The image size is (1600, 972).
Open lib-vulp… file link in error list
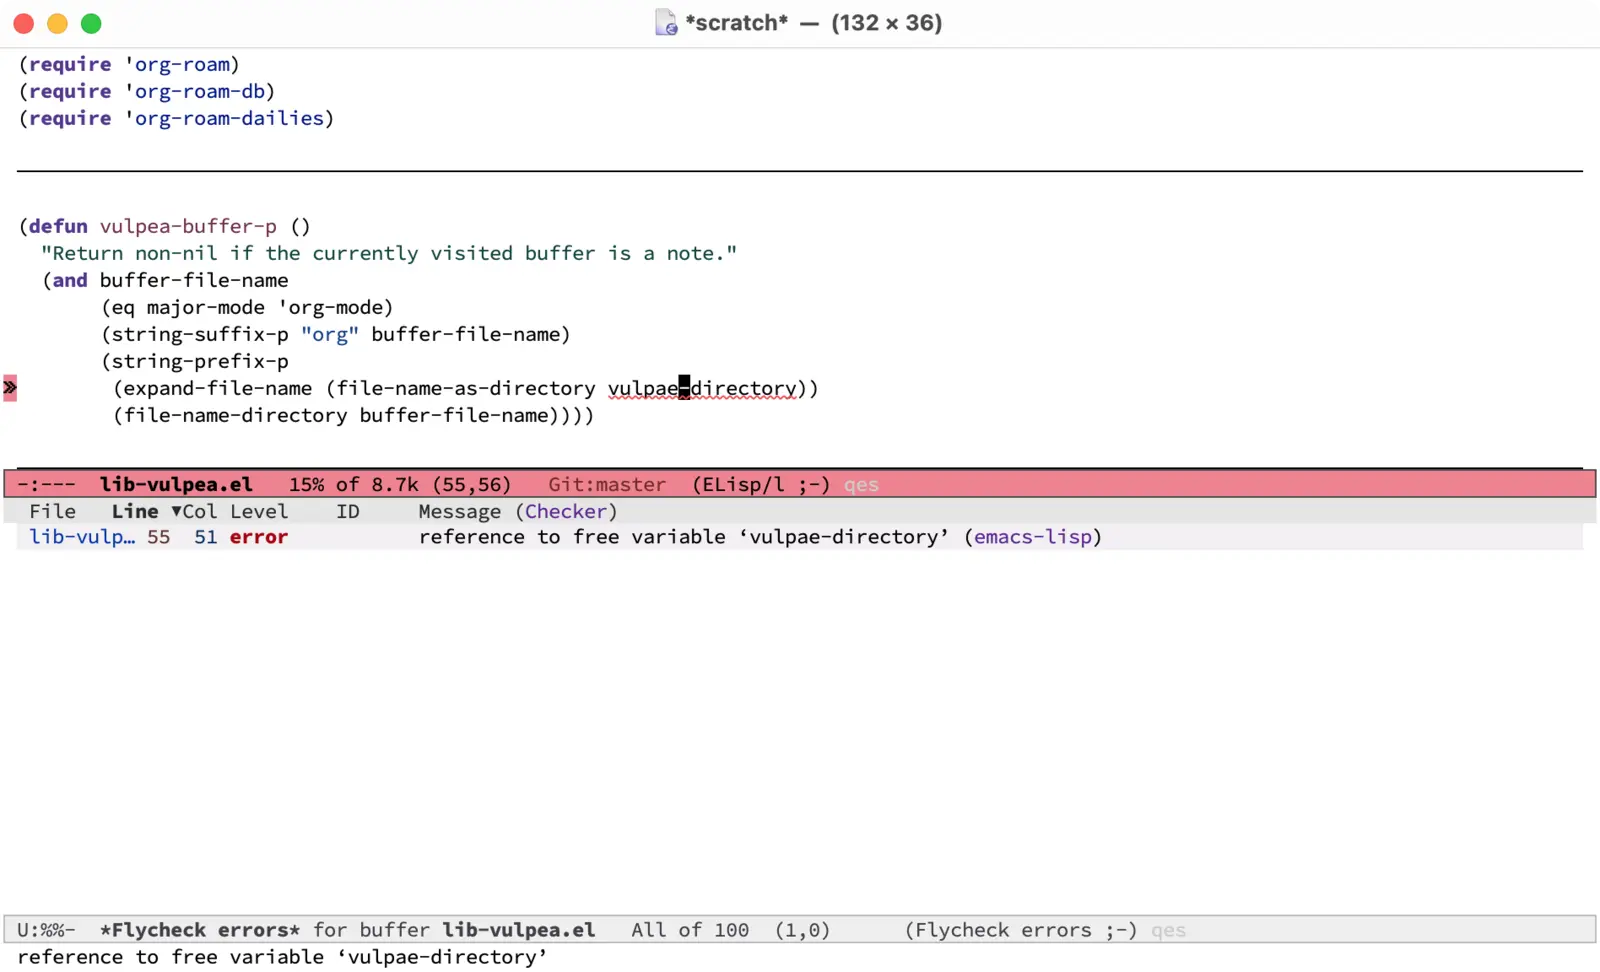pos(81,537)
